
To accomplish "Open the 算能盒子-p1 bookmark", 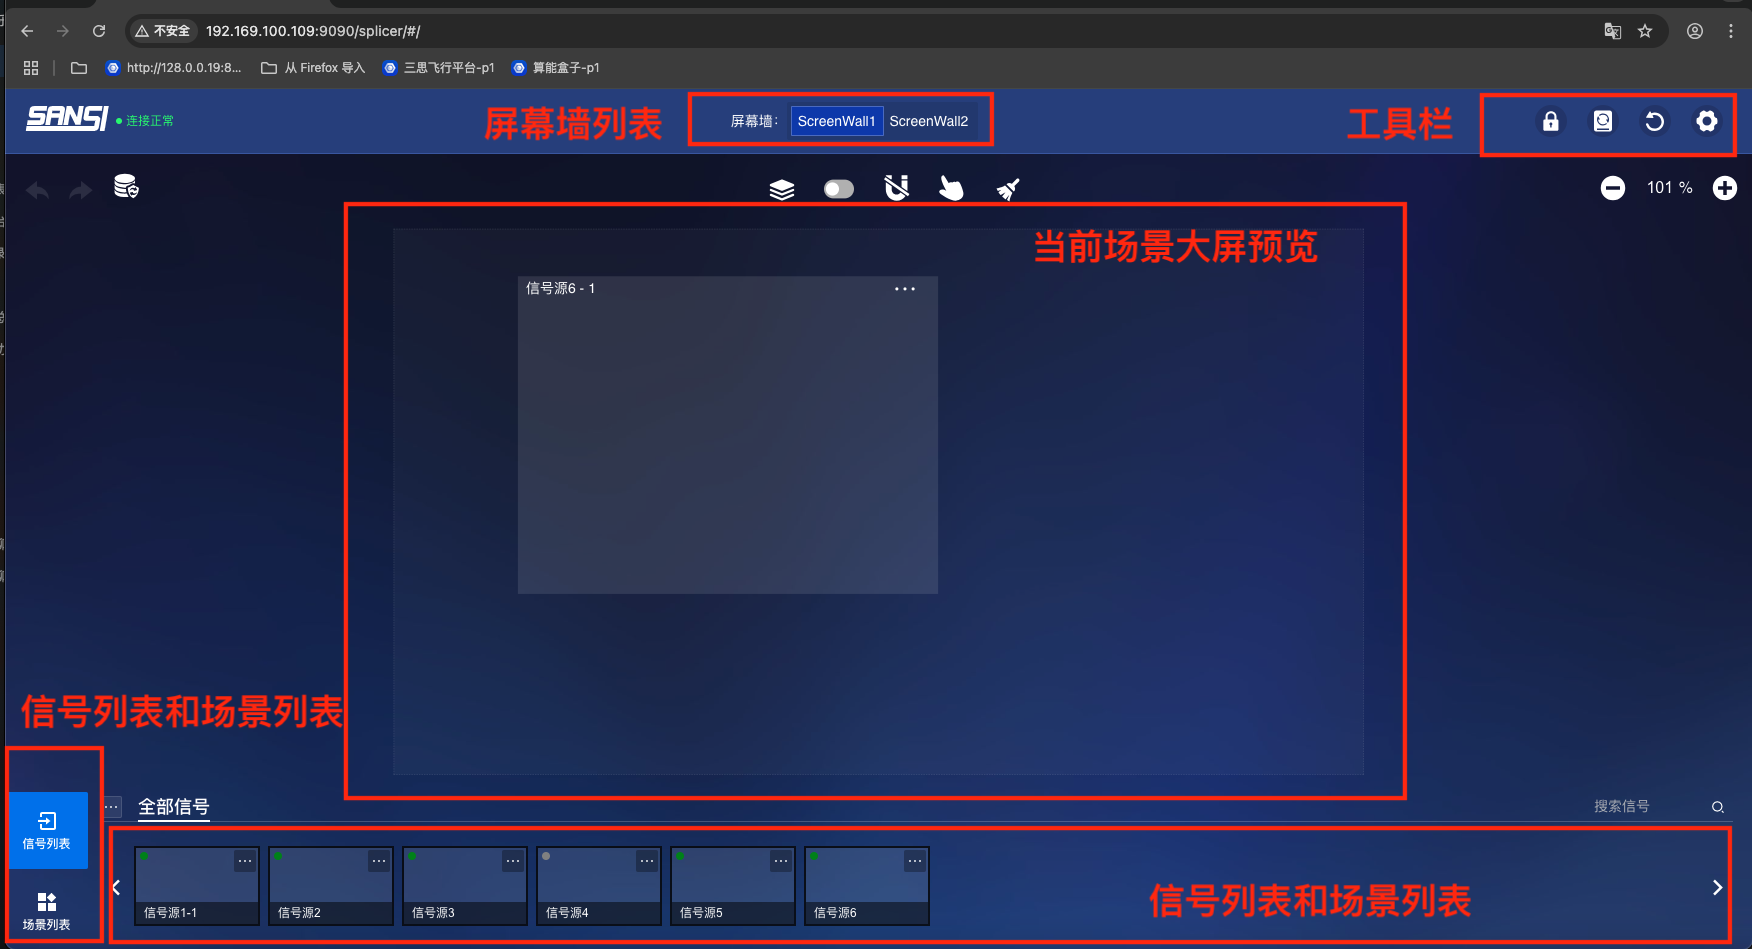I will tap(556, 68).
